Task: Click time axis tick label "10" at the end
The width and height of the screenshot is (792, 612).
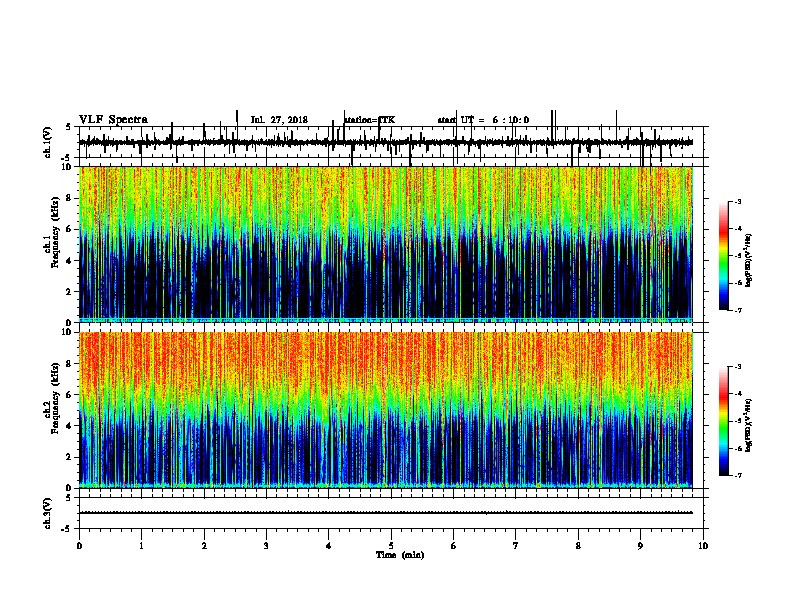Action: tap(703, 546)
